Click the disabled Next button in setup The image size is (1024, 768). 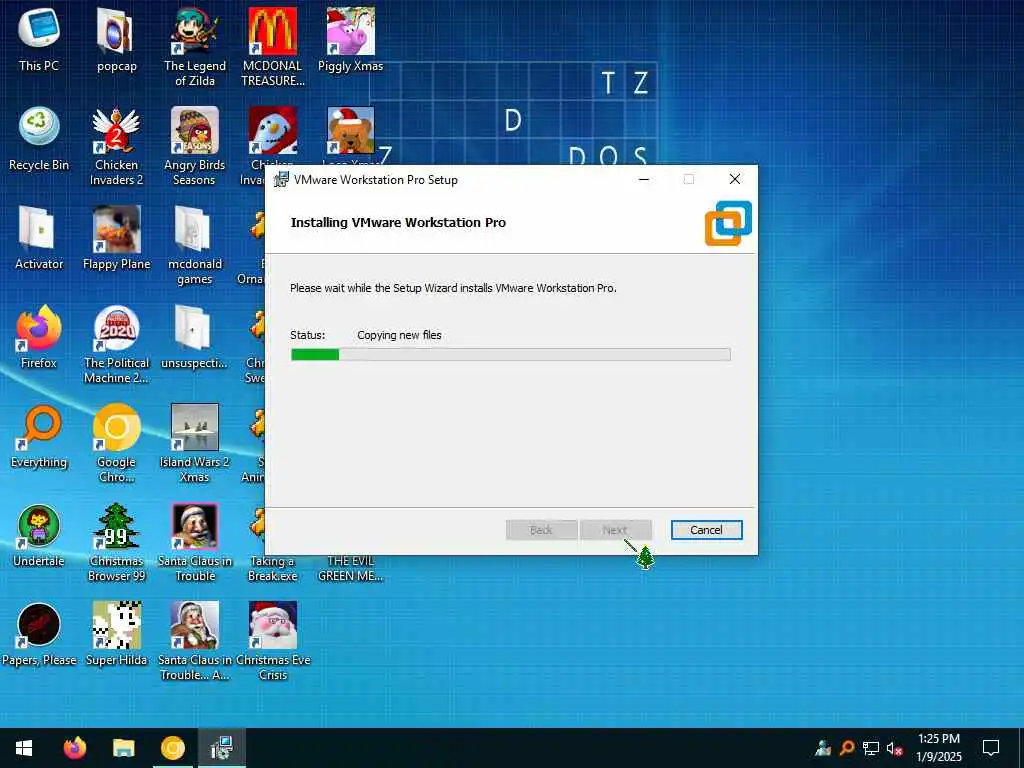[615, 530]
